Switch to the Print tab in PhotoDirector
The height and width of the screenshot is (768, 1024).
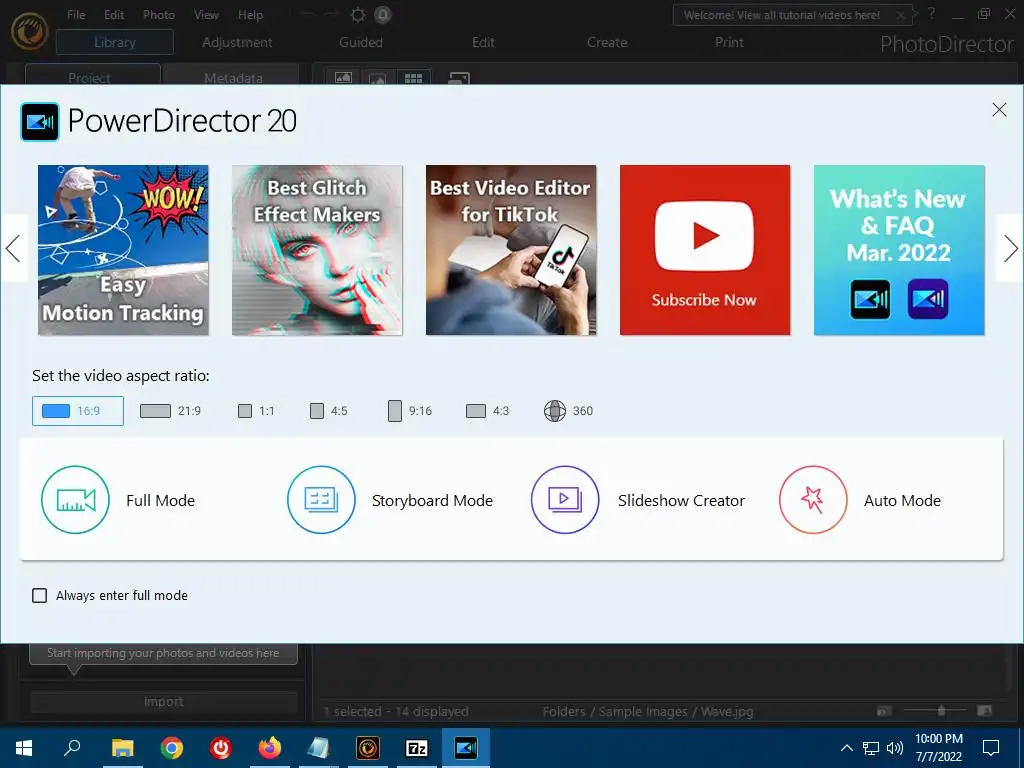(729, 42)
